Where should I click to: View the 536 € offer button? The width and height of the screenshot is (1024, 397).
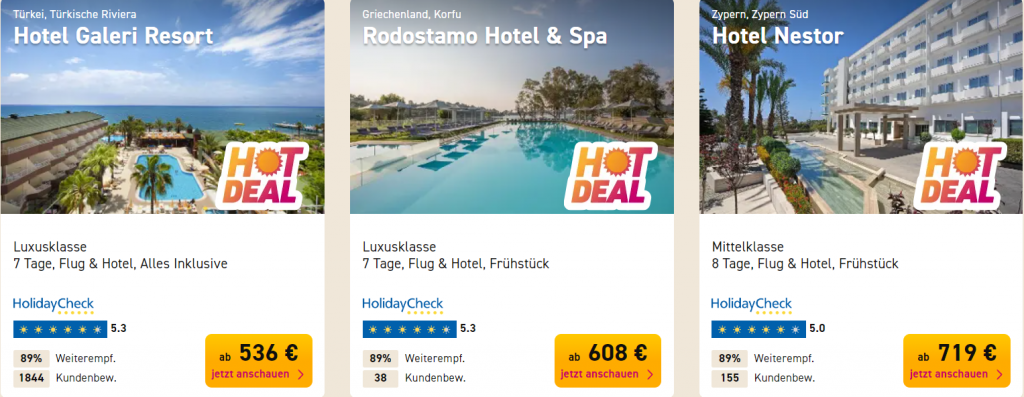coord(259,361)
